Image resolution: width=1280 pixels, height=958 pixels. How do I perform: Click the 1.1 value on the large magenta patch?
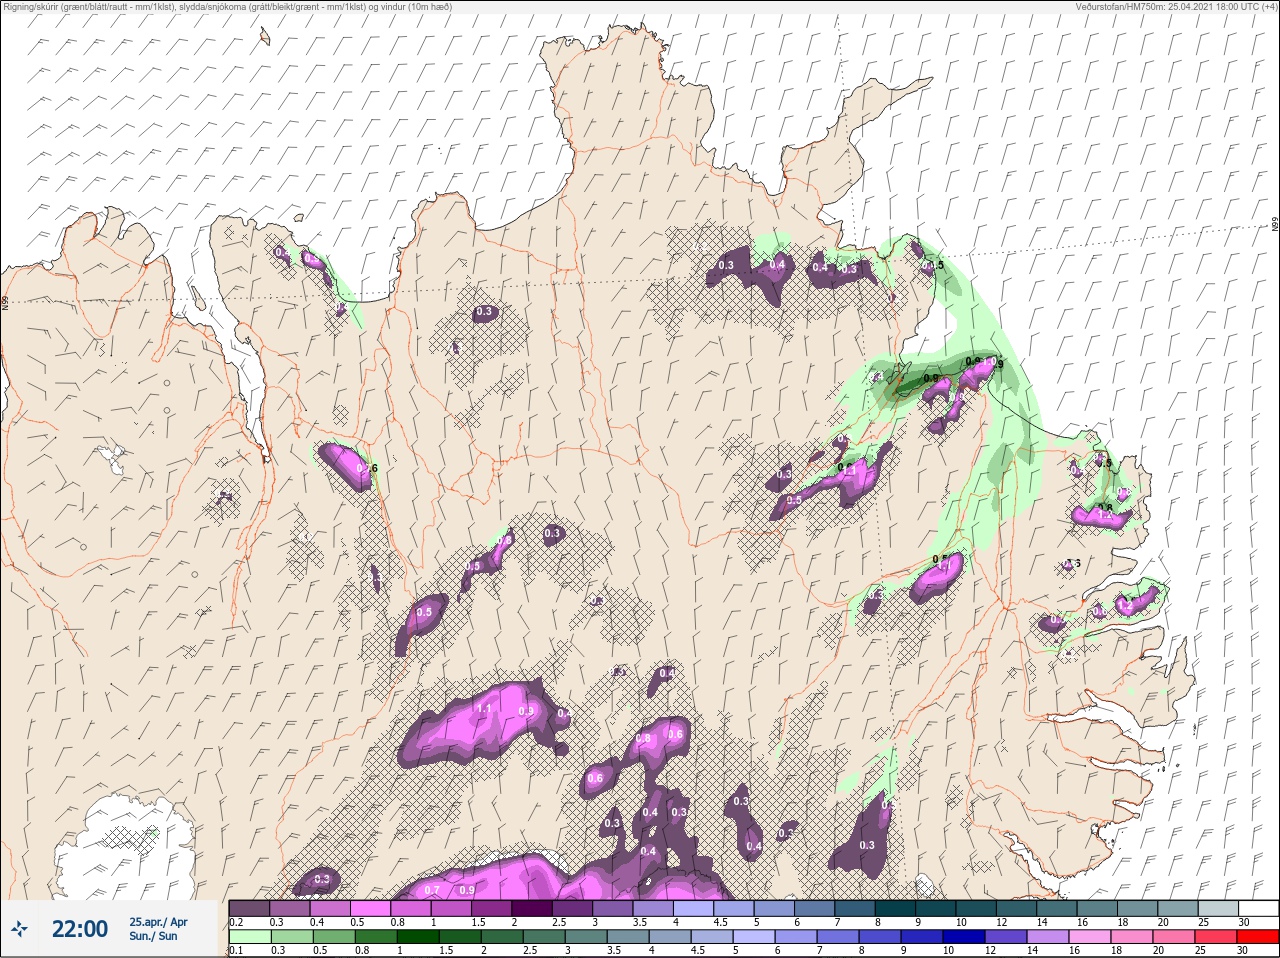(x=484, y=708)
